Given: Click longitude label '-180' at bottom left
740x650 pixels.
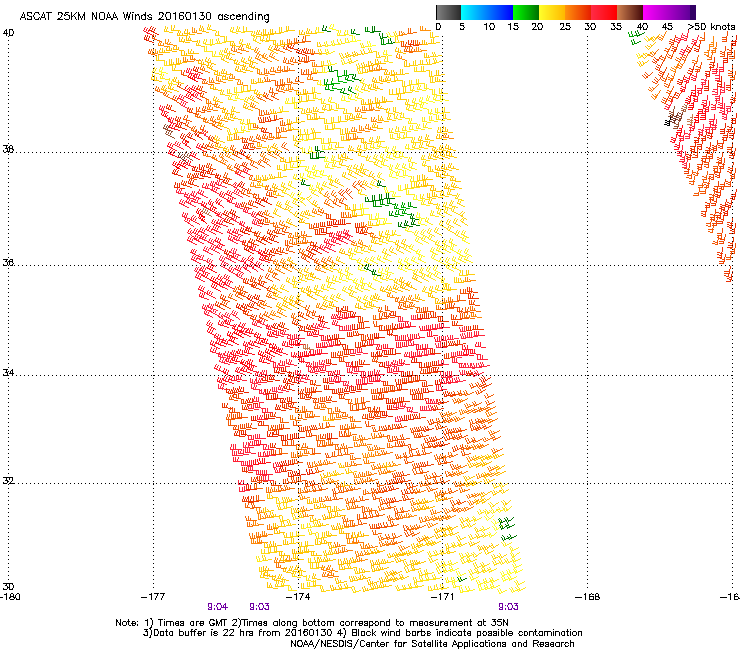Looking at the screenshot, I should (x=10, y=596).
